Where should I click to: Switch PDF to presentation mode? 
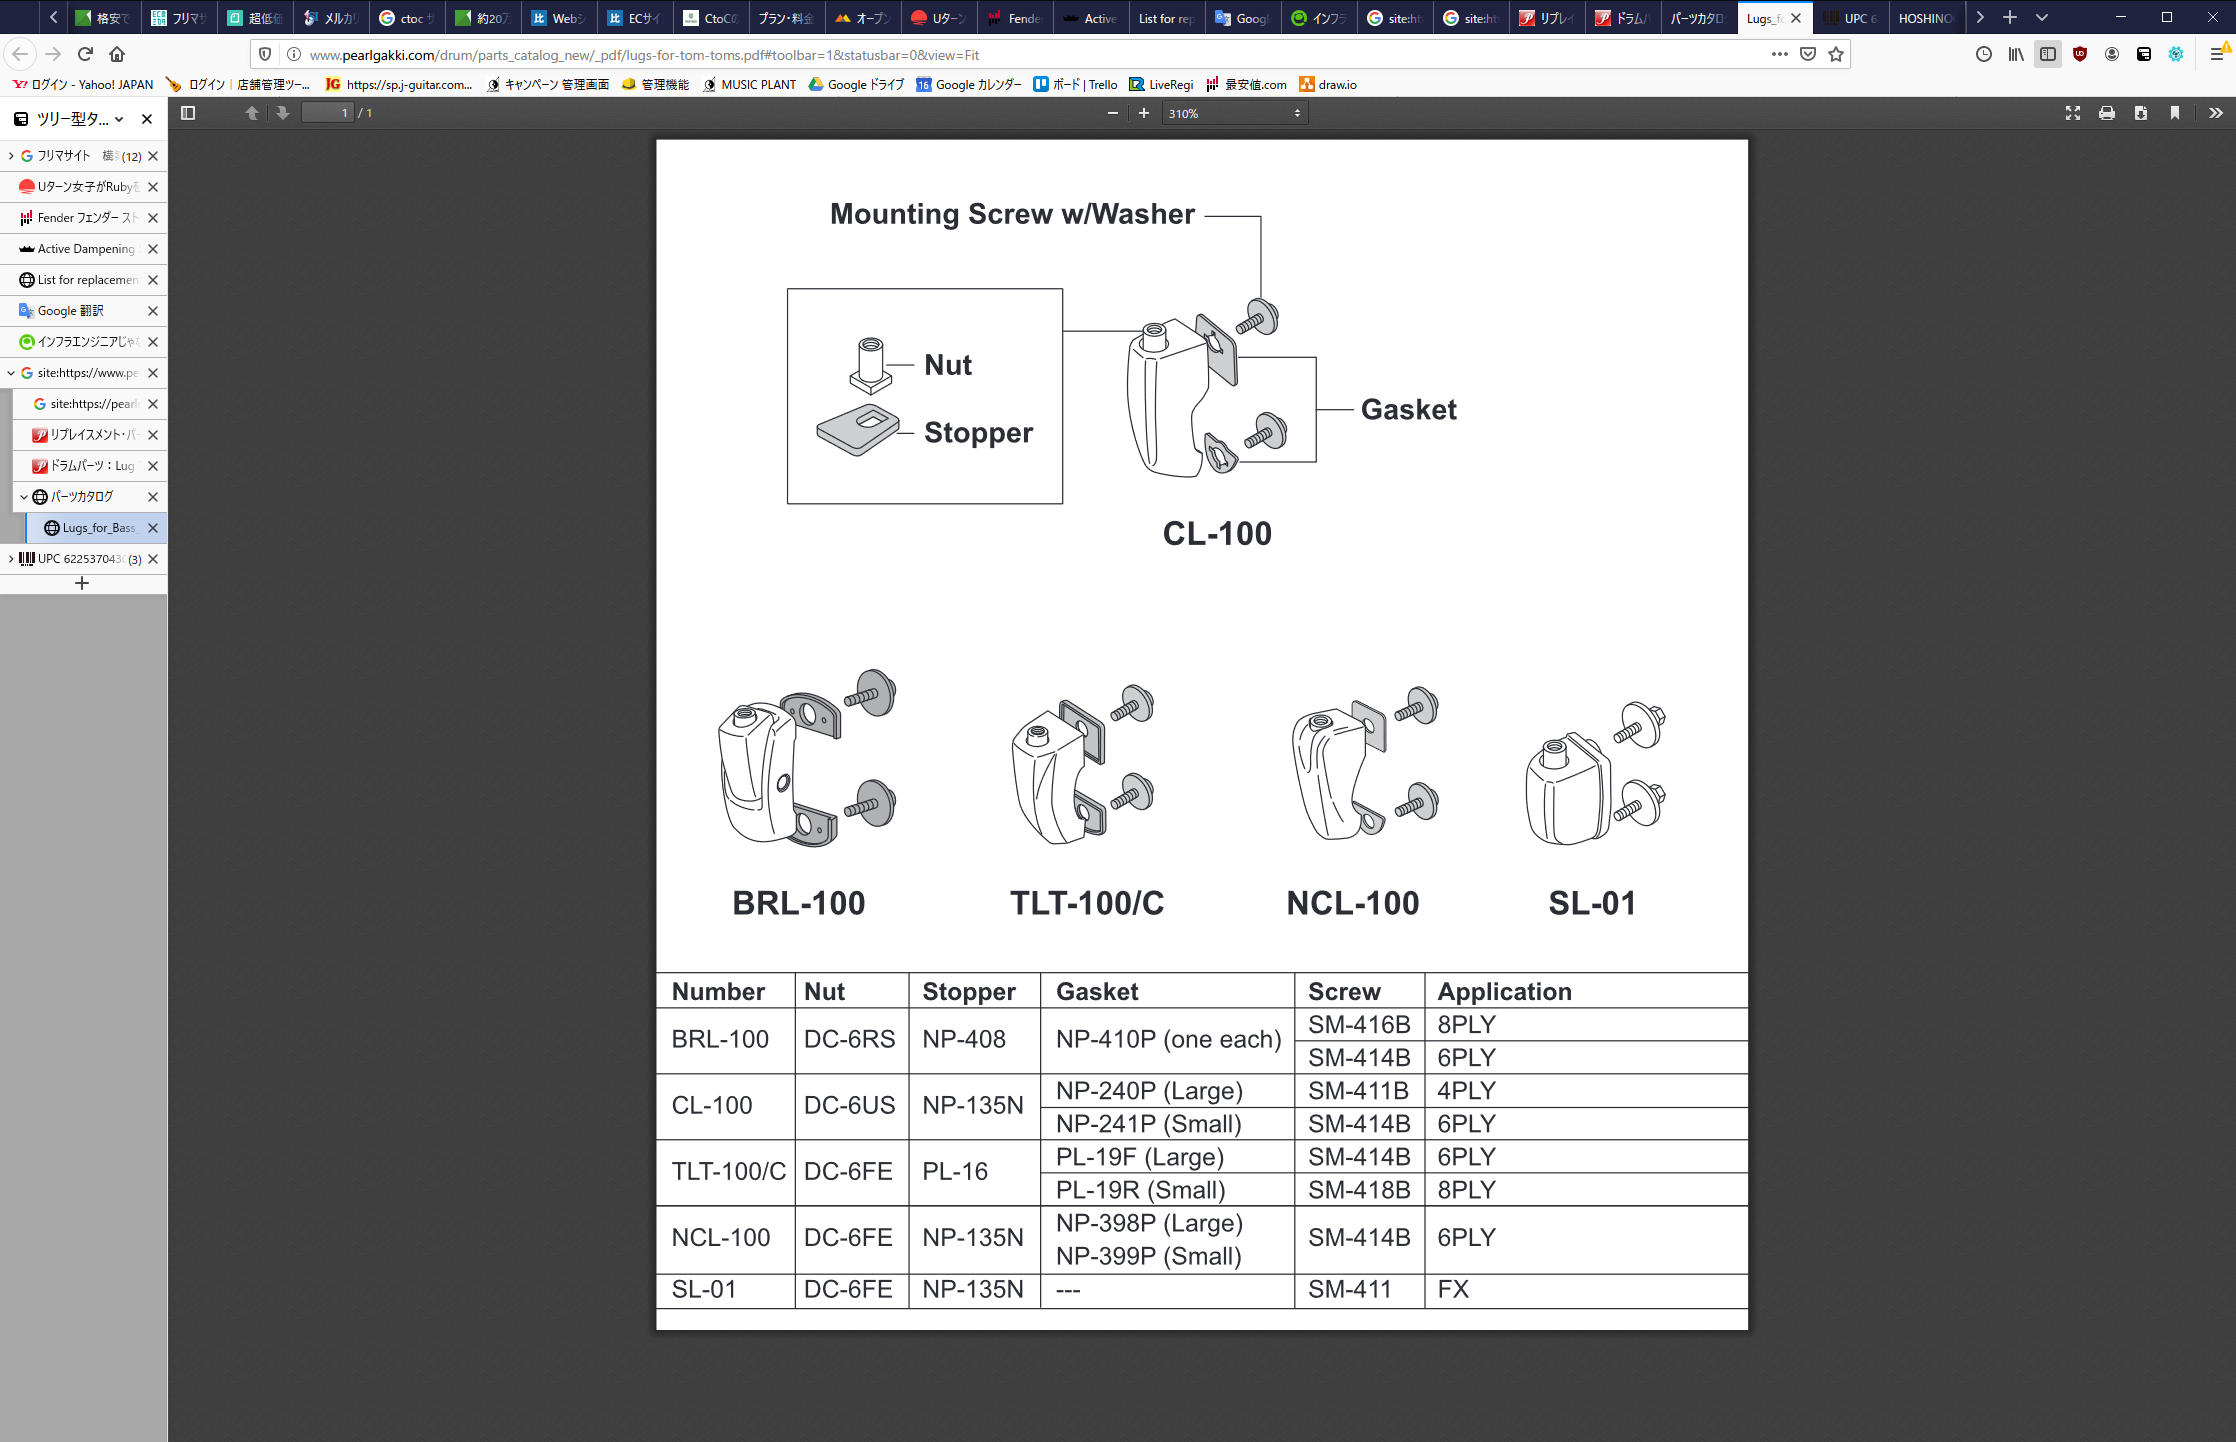(x=2073, y=113)
